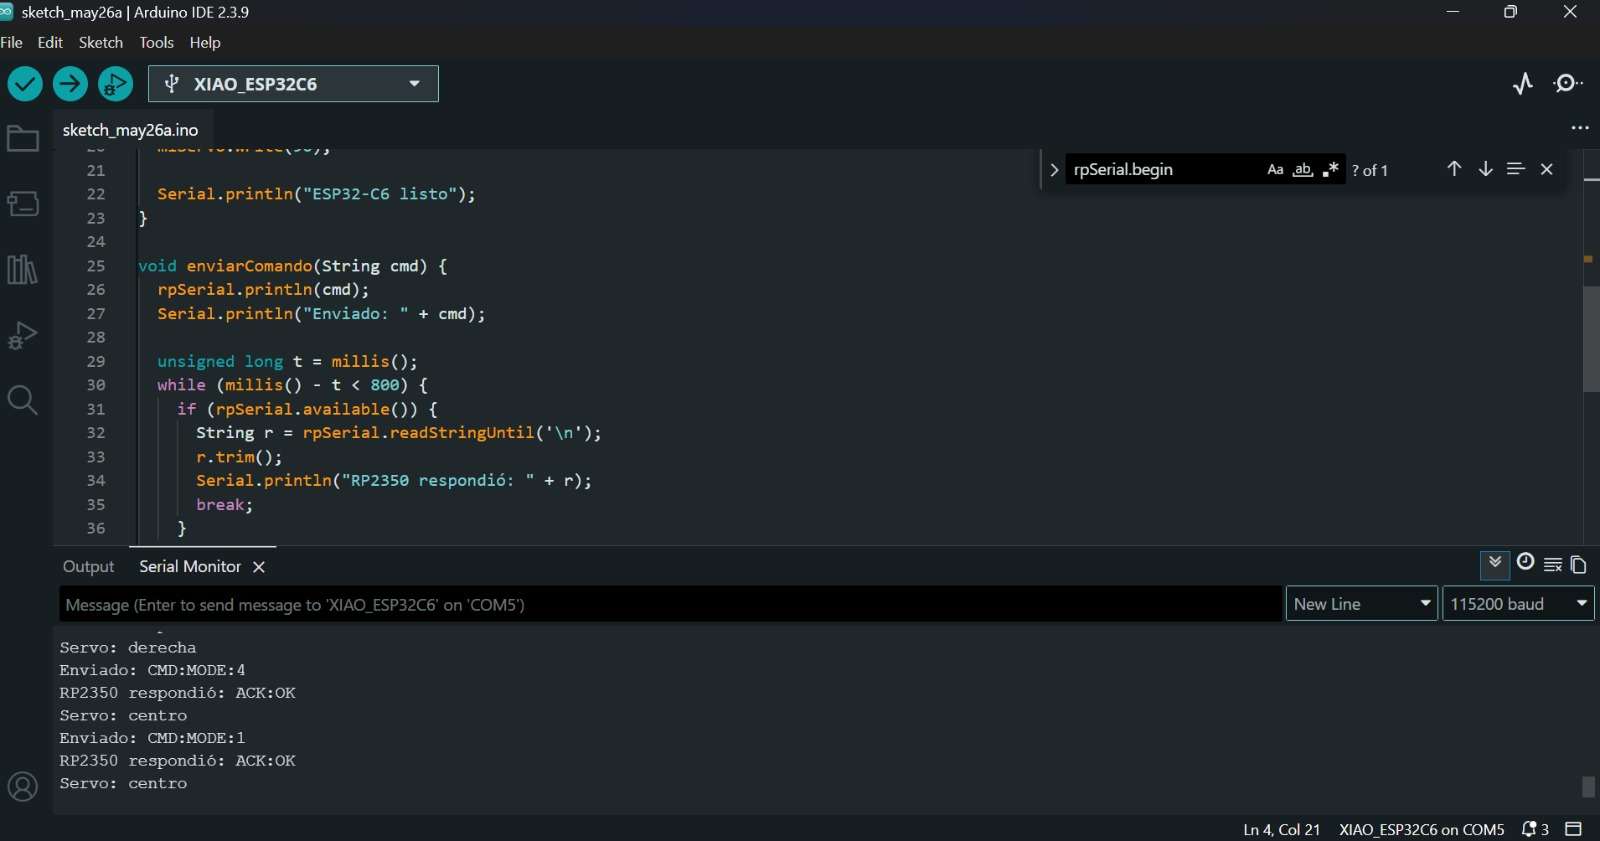Click "Enviado: CMD:MODE:1" in serial output
The height and width of the screenshot is (841, 1600).
152,738
